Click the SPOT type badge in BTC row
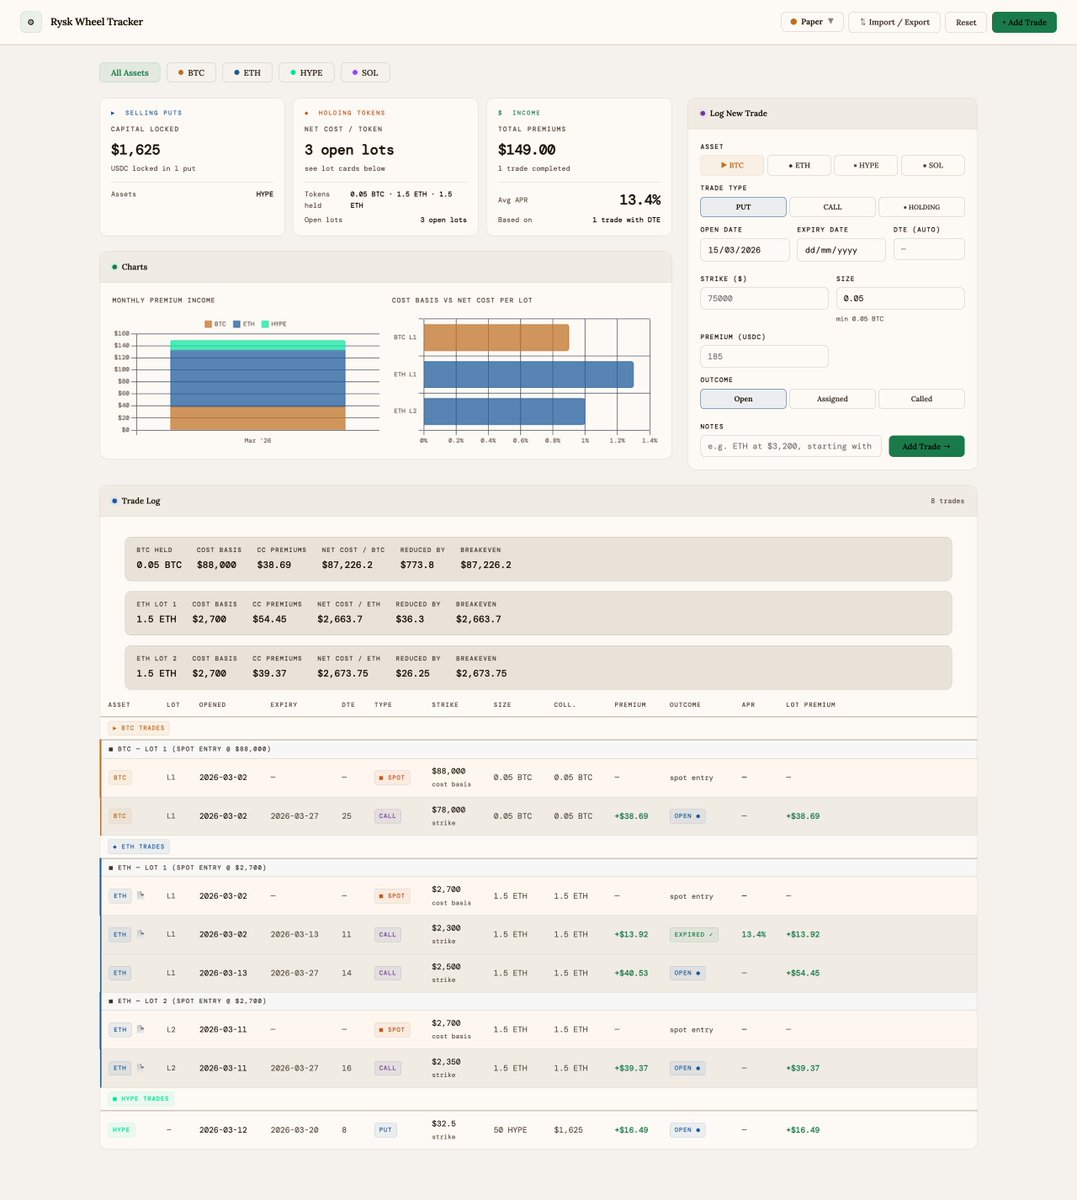Viewport: 1077px width, 1200px height. pos(392,777)
